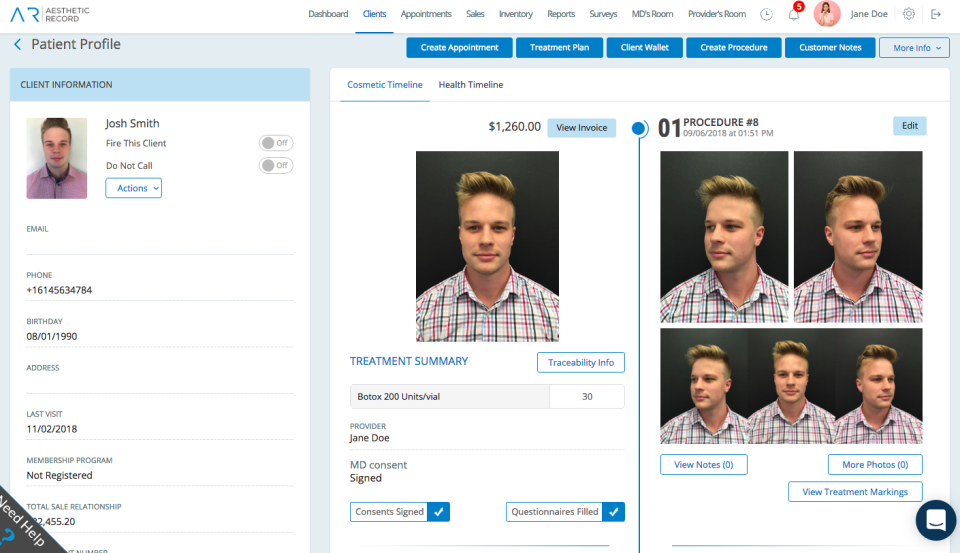Open the front-facing procedure photo
Viewport: 960px width, 553px height.
click(x=487, y=246)
